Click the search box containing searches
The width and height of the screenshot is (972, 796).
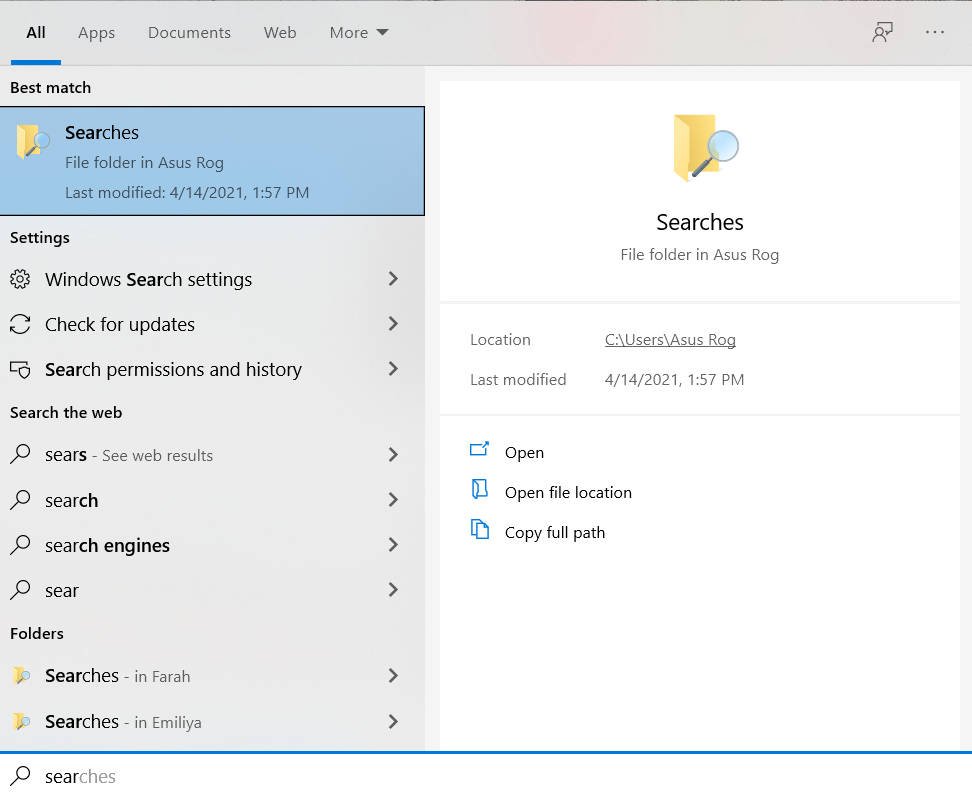click(x=486, y=776)
